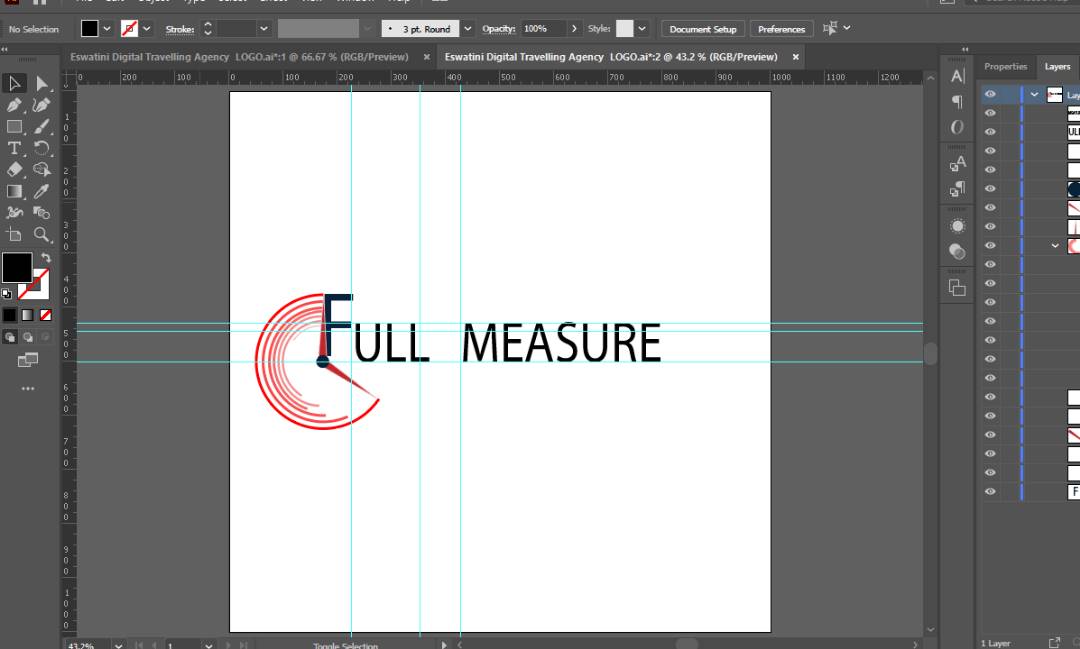
Task: Select the Pen tool
Action: tap(14, 105)
